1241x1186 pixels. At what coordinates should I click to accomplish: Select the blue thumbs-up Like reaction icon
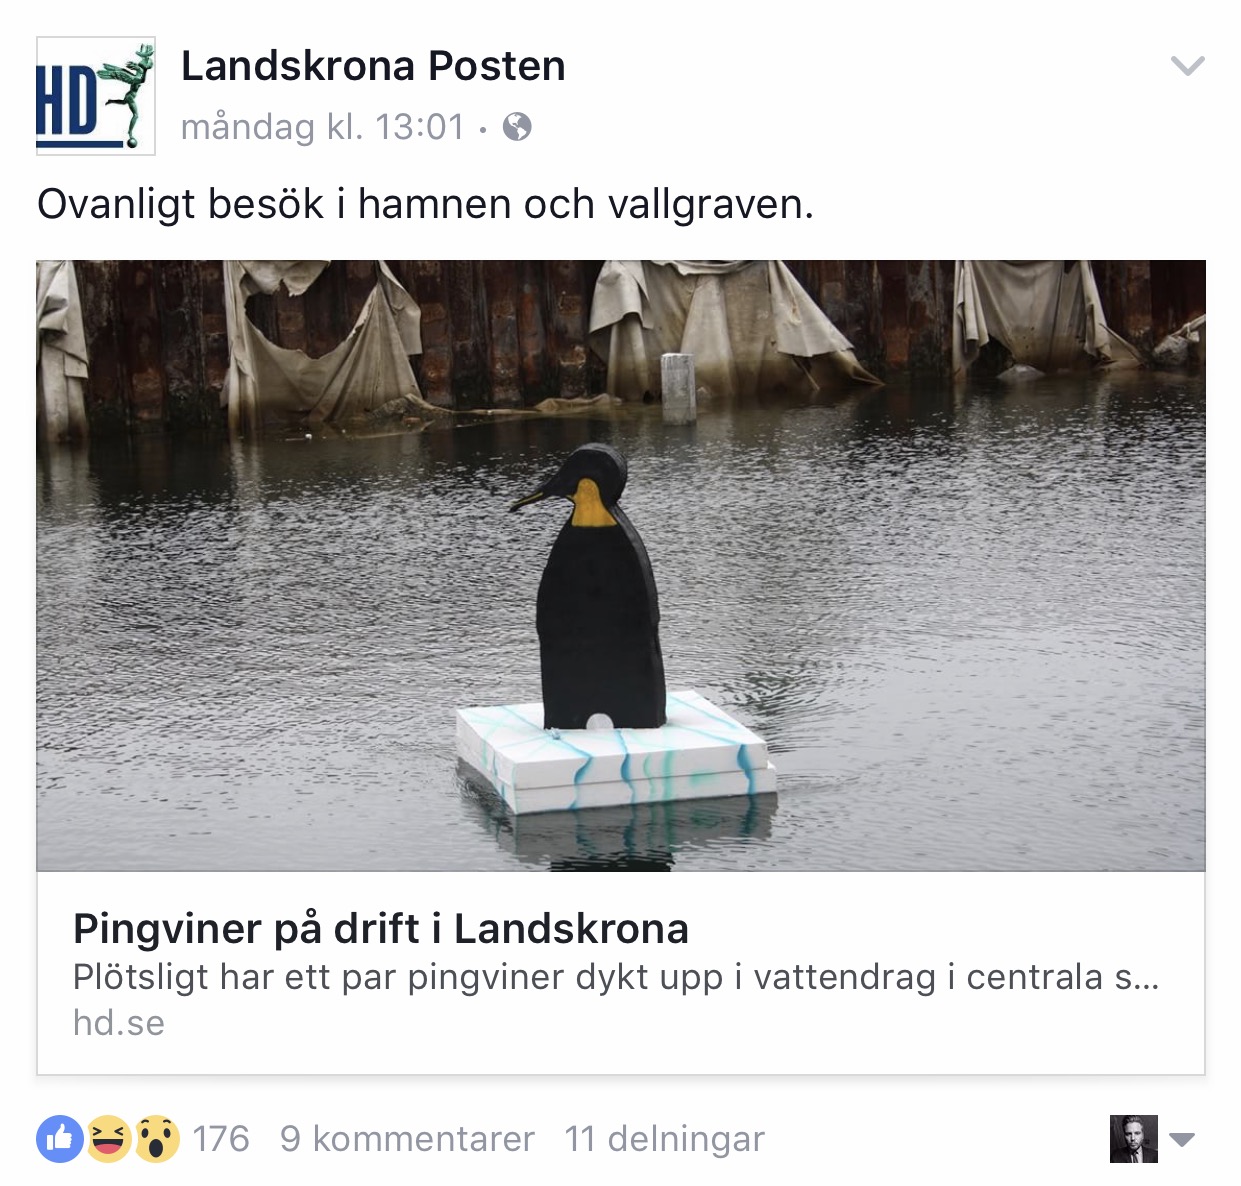[61, 1138]
